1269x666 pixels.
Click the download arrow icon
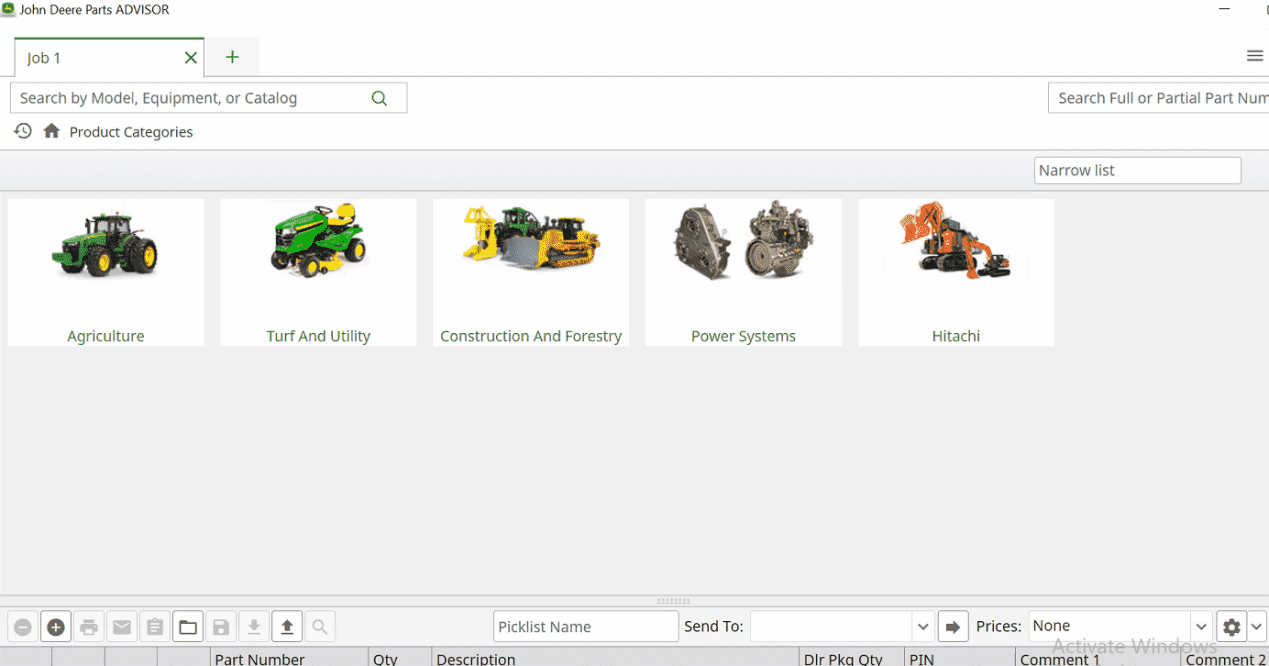[x=254, y=627]
